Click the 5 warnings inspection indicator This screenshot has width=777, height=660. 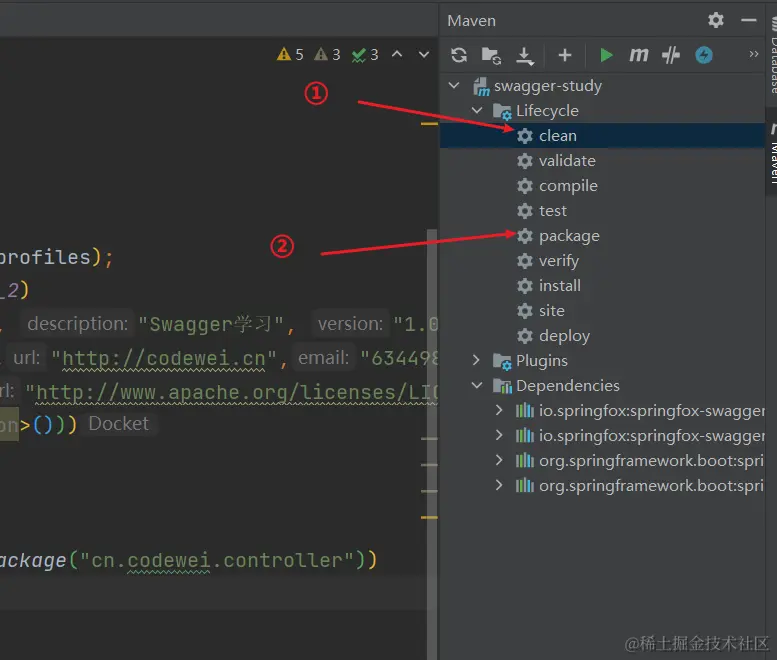(x=290, y=54)
